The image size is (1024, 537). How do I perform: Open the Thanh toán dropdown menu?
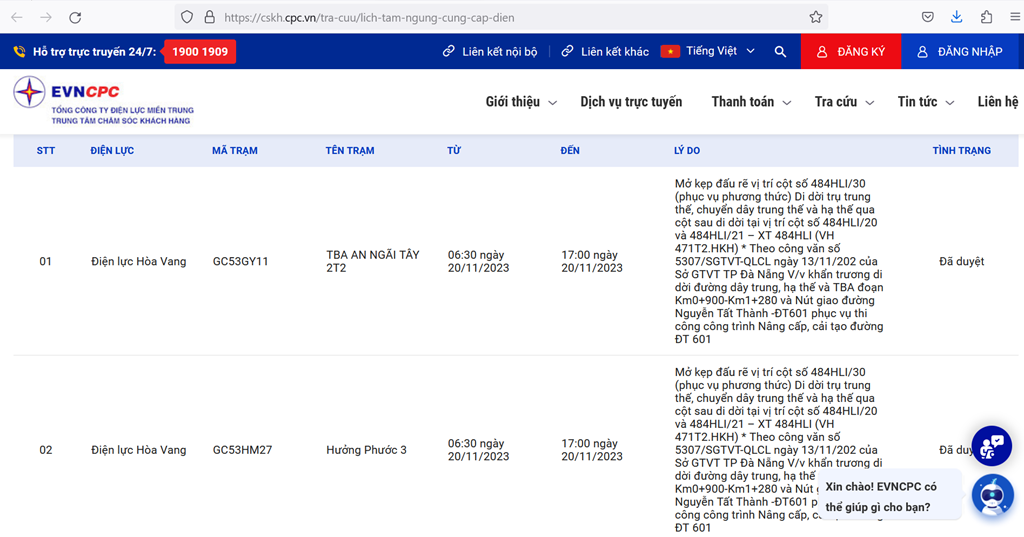point(750,102)
